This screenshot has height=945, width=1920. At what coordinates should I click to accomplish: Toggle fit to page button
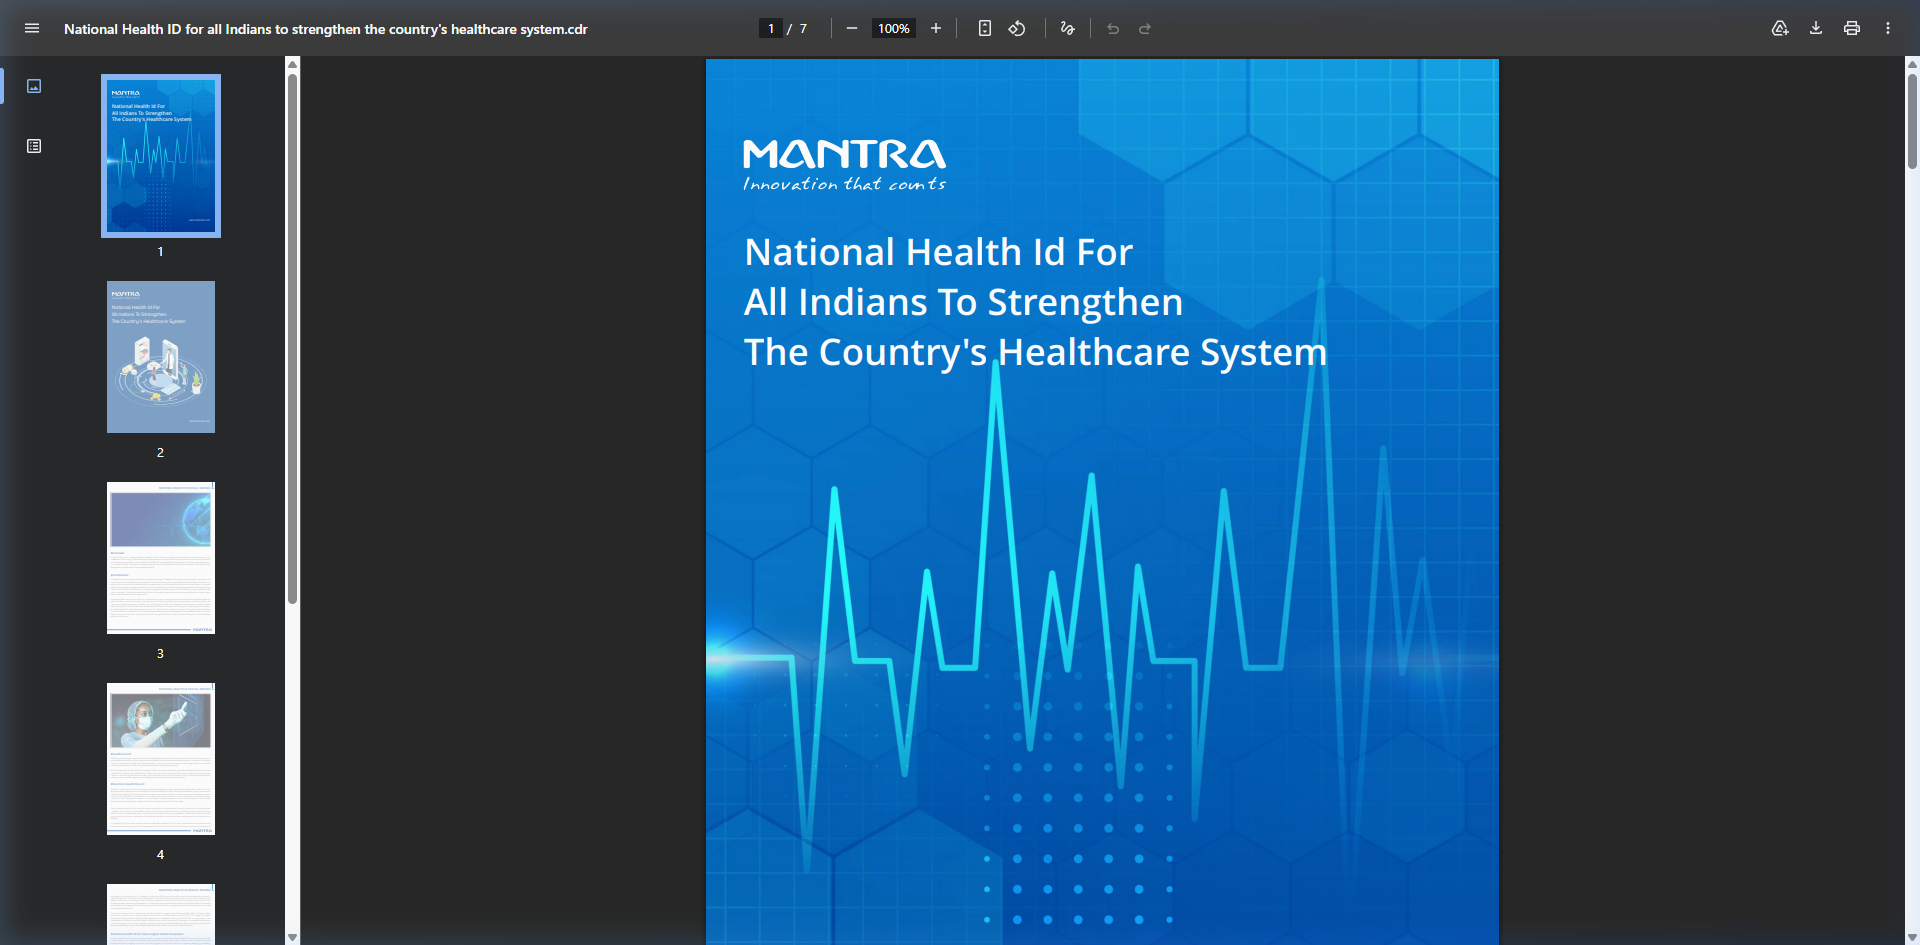click(x=985, y=28)
